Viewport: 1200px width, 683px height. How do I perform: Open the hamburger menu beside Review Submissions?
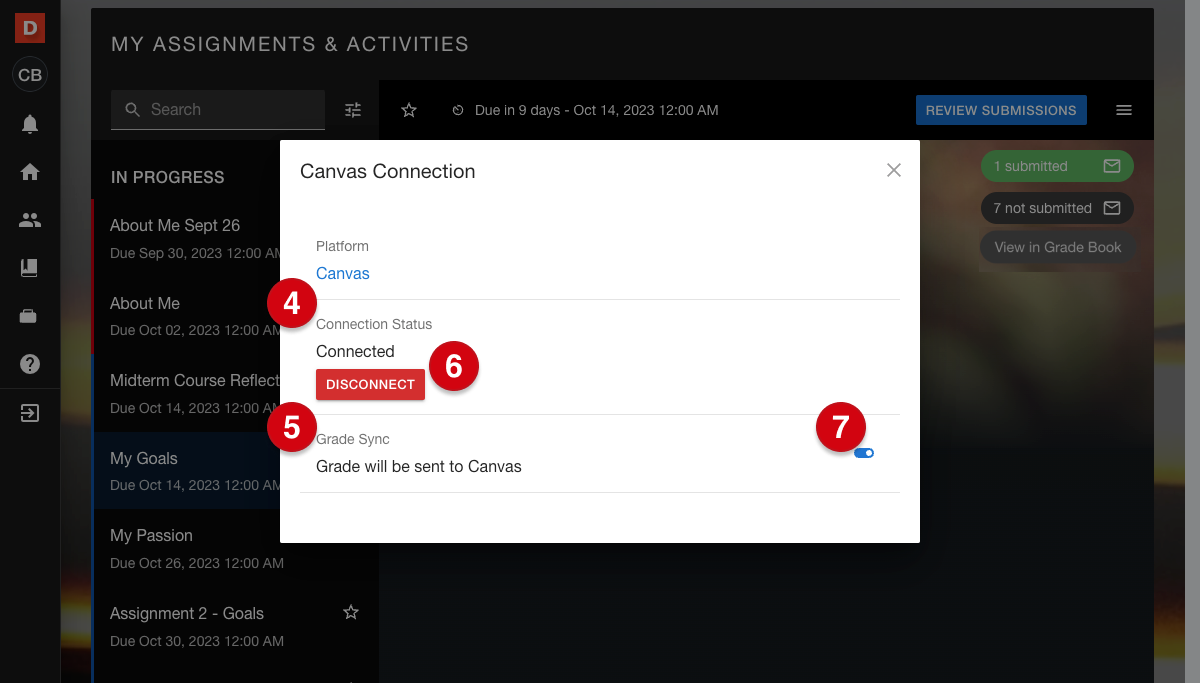(1124, 110)
